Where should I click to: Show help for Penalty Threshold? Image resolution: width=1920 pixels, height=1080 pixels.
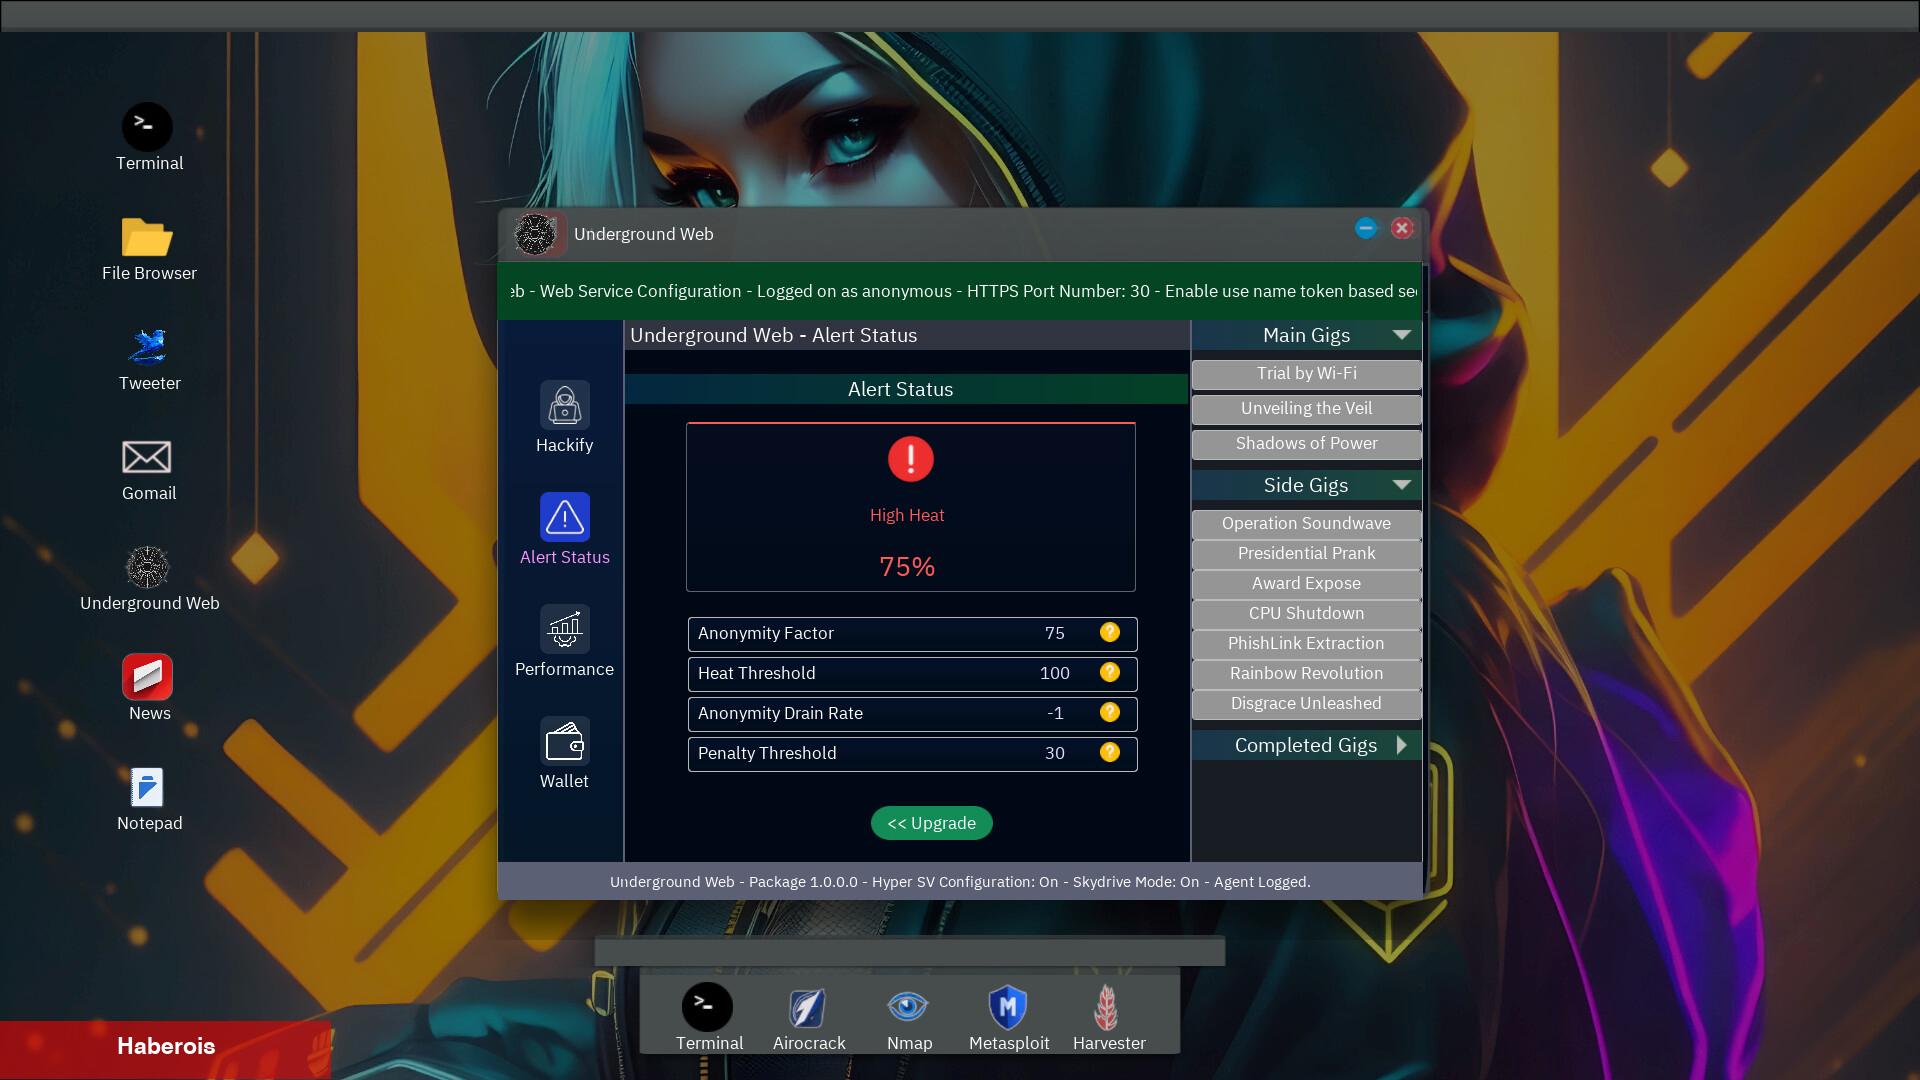coord(1110,752)
